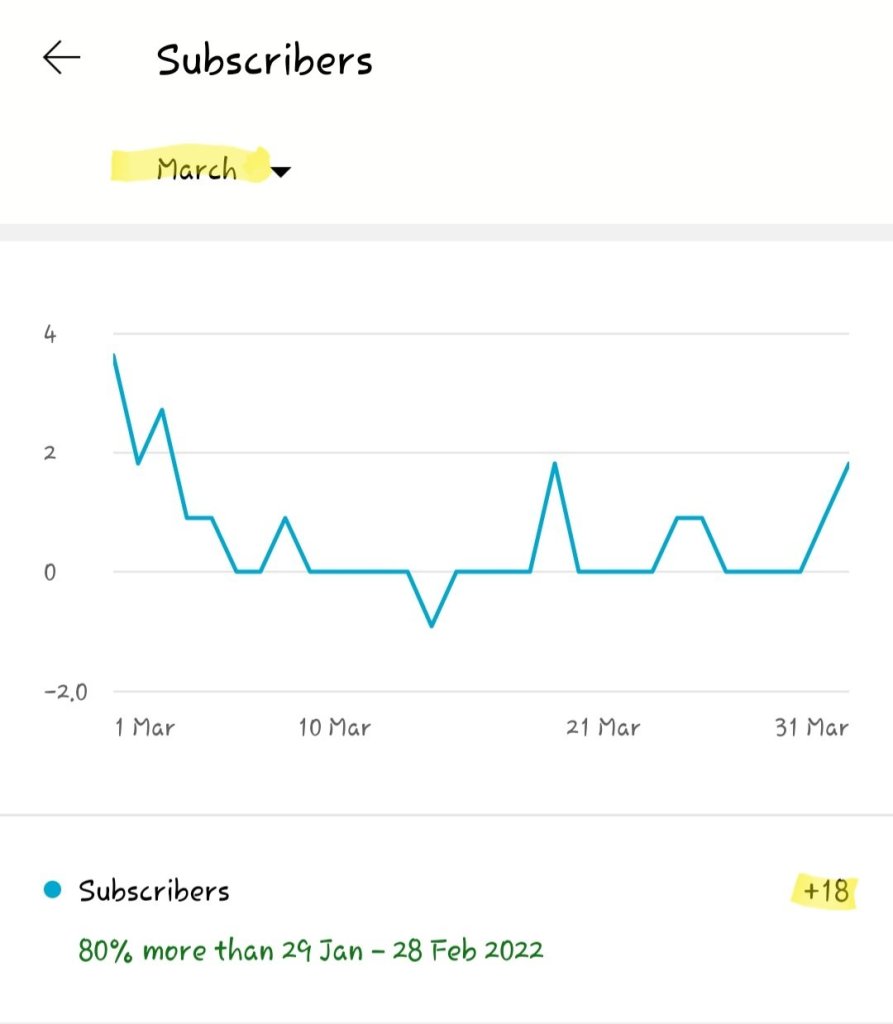
Task: Open the March period dropdown
Action: (x=197, y=169)
